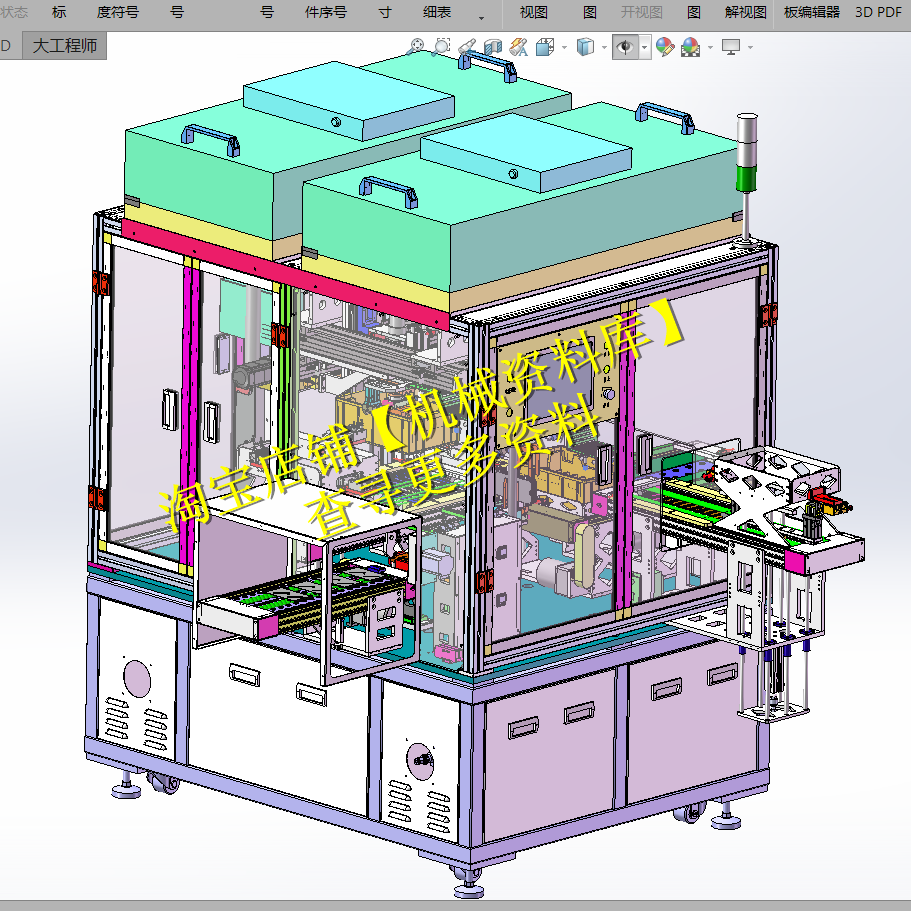Click the 3D PDF ribbon command
The height and width of the screenshot is (911, 911).
[x=878, y=12]
